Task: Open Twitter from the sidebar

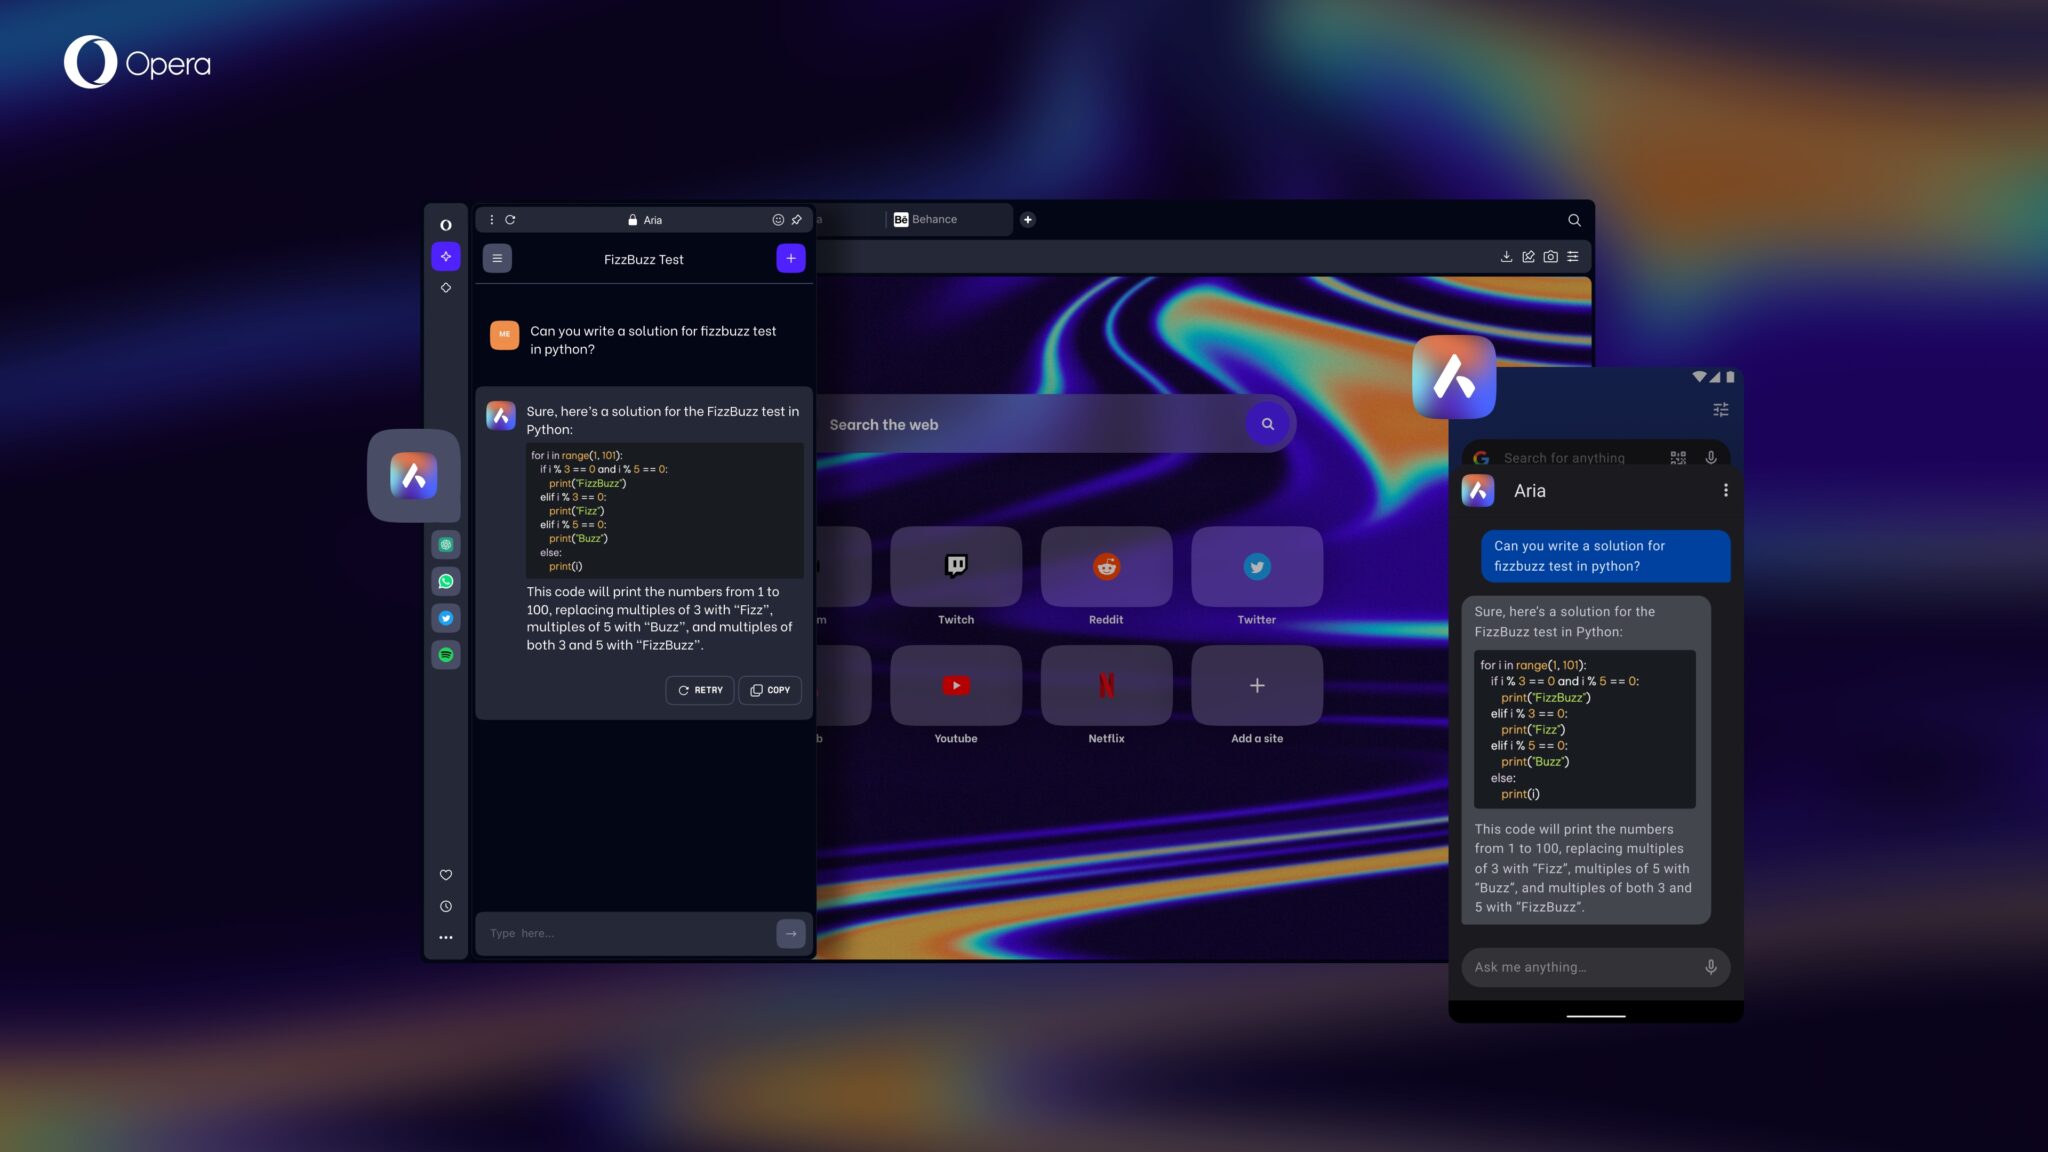Action: (x=446, y=617)
